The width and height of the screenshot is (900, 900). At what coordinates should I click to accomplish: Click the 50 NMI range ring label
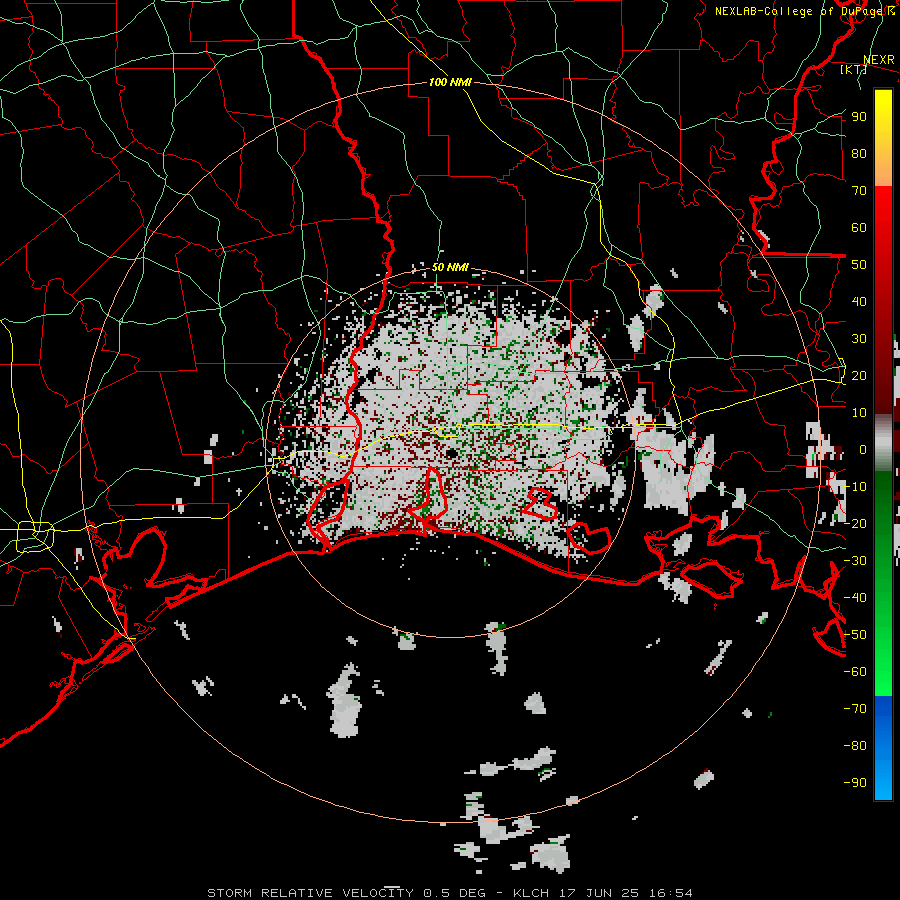(x=450, y=267)
